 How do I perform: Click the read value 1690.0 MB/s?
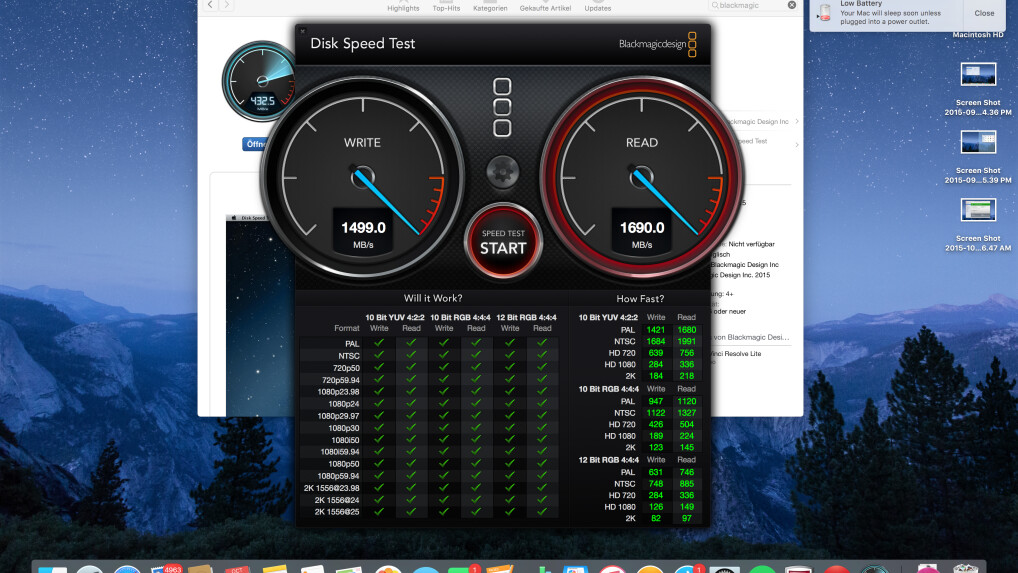point(641,232)
